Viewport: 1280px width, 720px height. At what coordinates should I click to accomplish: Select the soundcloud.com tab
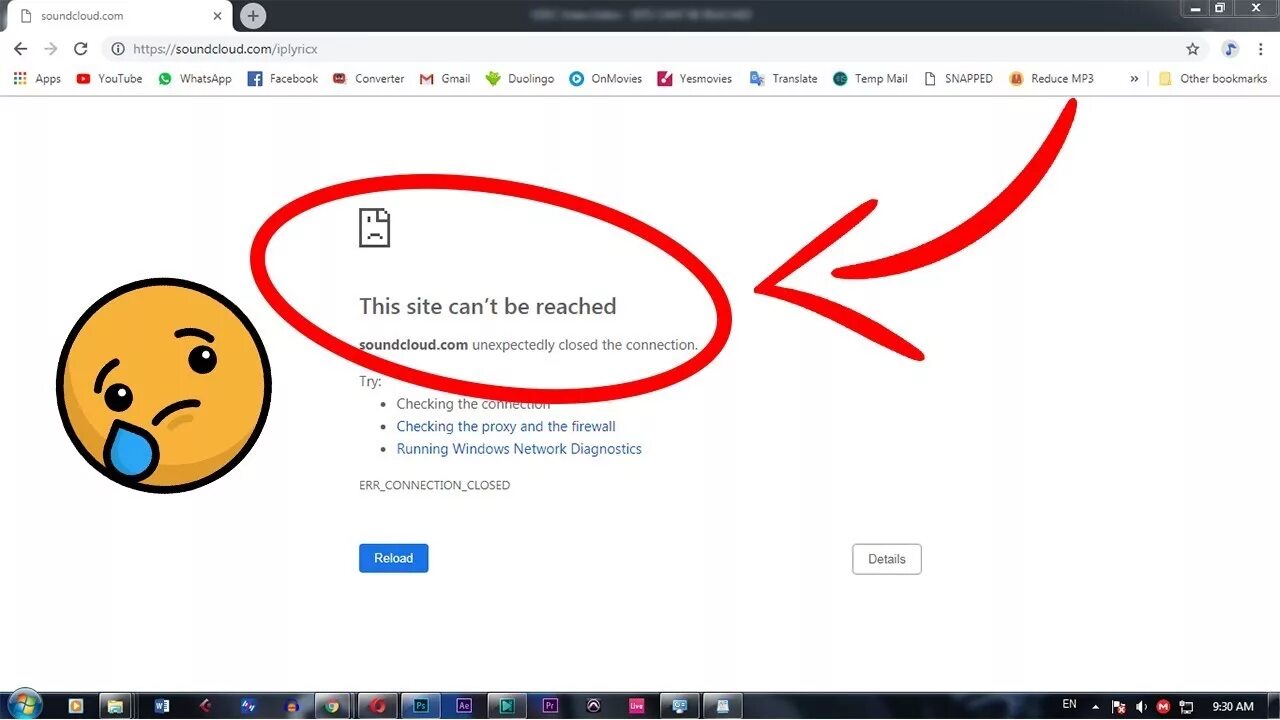pyautogui.click(x=118, y=16)
